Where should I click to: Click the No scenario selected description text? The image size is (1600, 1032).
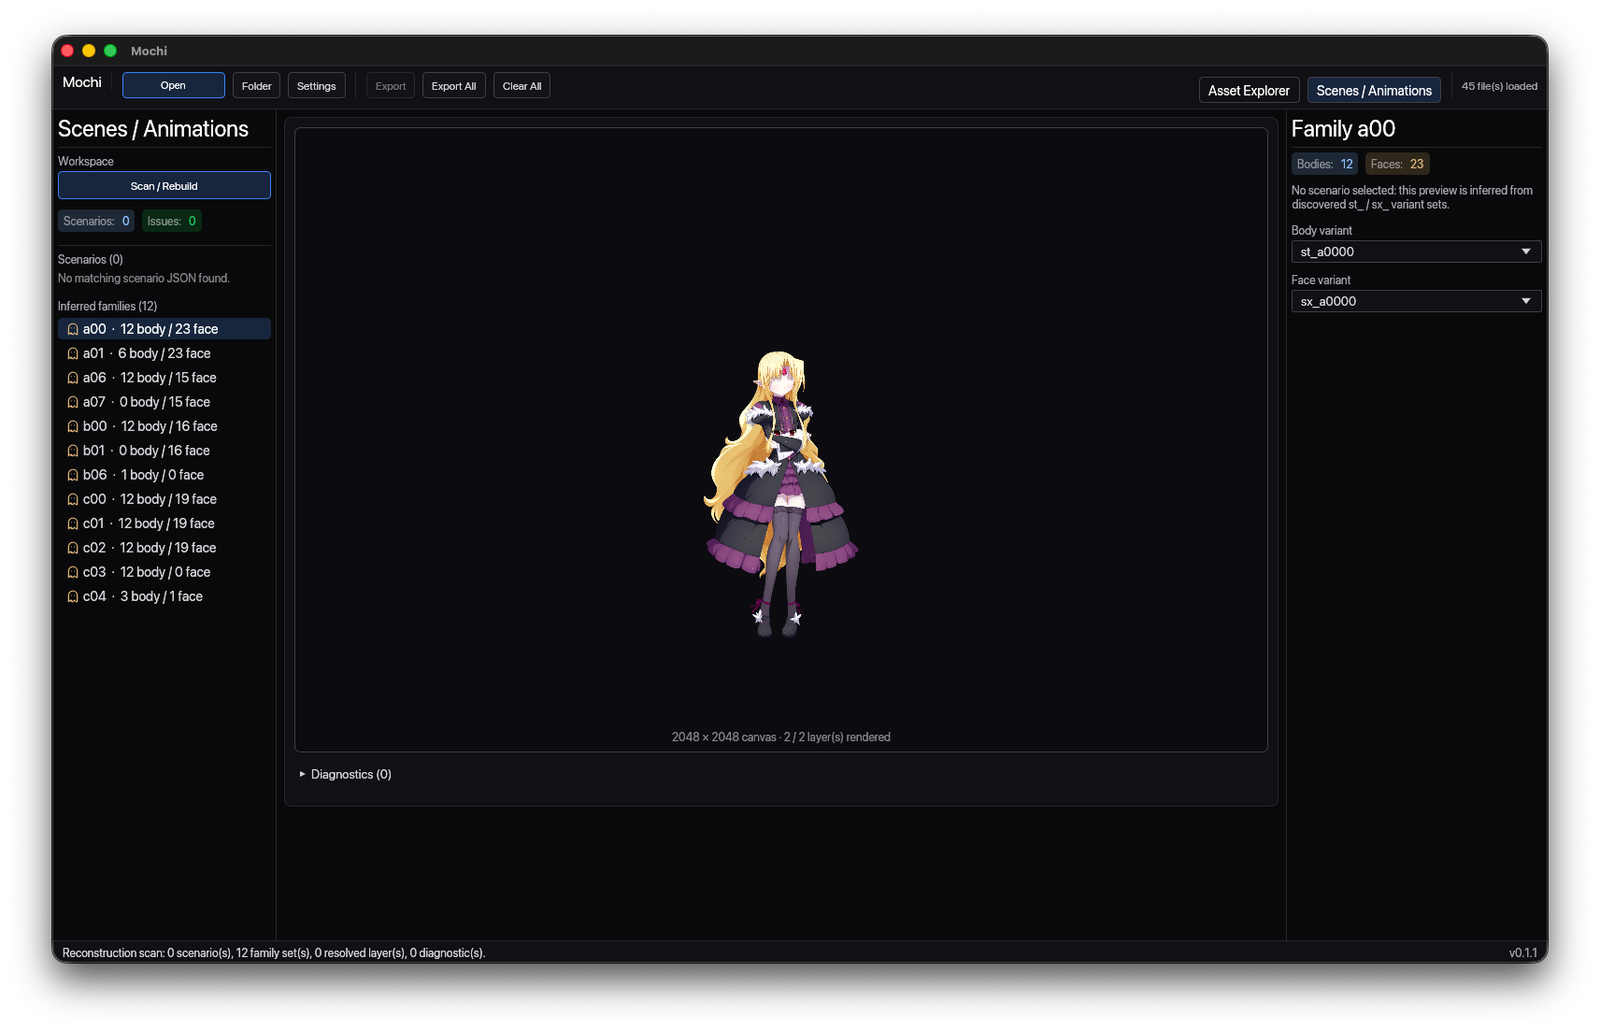[x=1412, y=197]
